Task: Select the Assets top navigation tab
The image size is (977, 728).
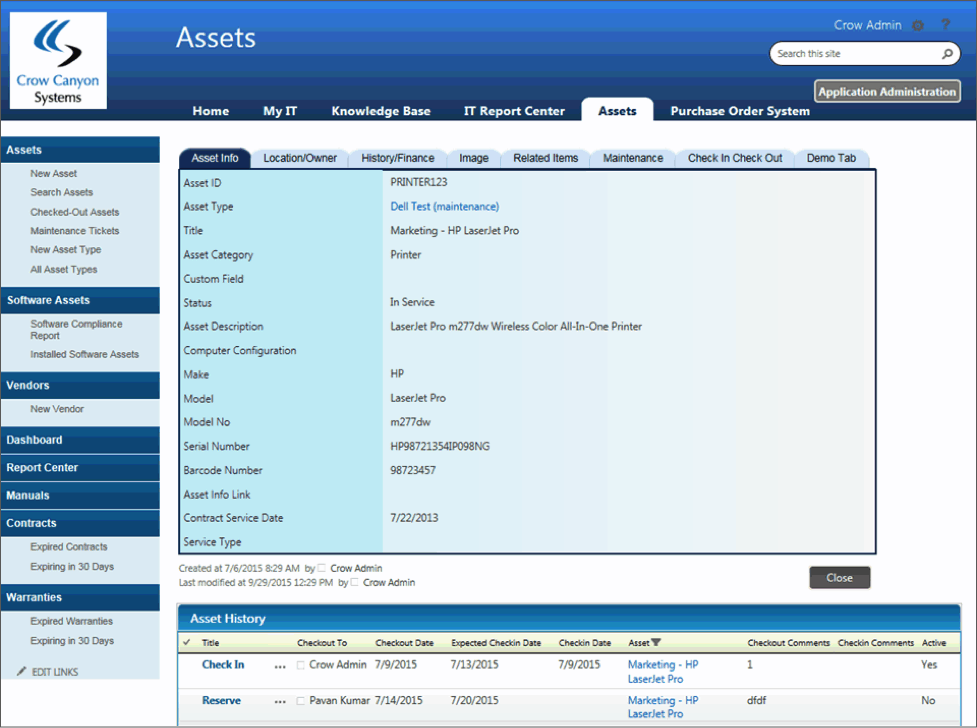Action: [617, 110]
